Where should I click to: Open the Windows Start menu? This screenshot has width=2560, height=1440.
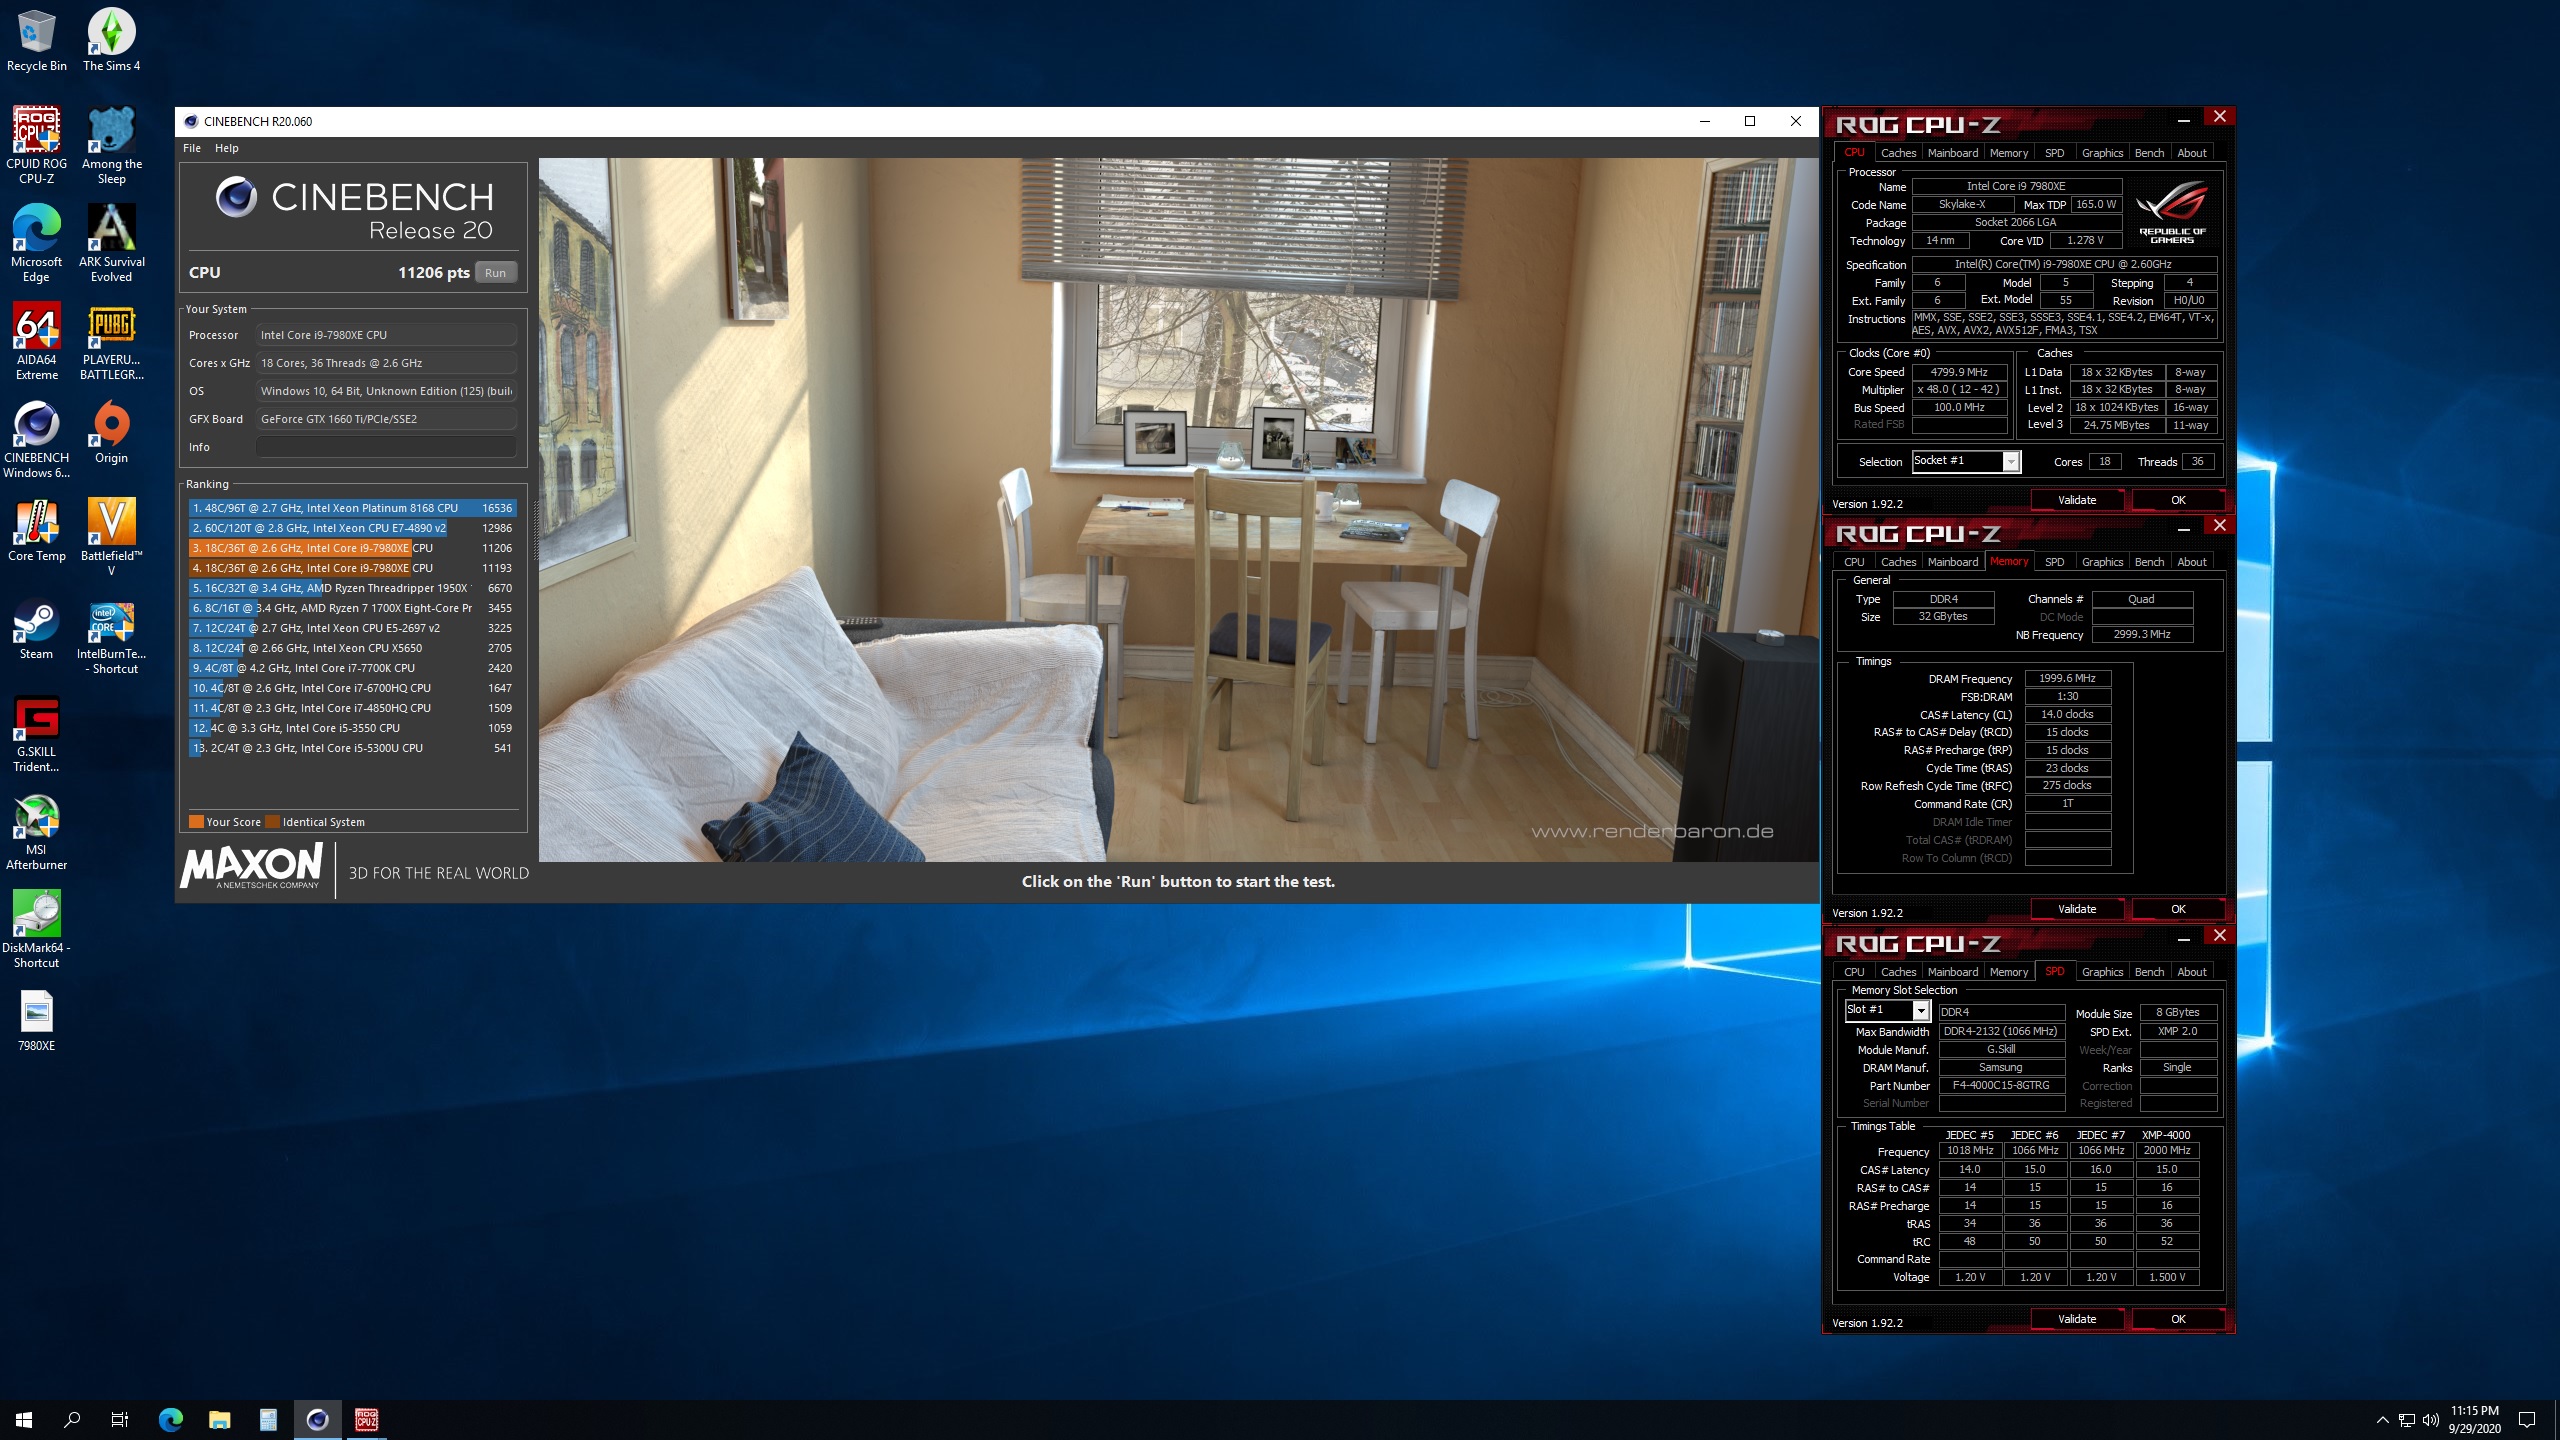(24, 1419)
